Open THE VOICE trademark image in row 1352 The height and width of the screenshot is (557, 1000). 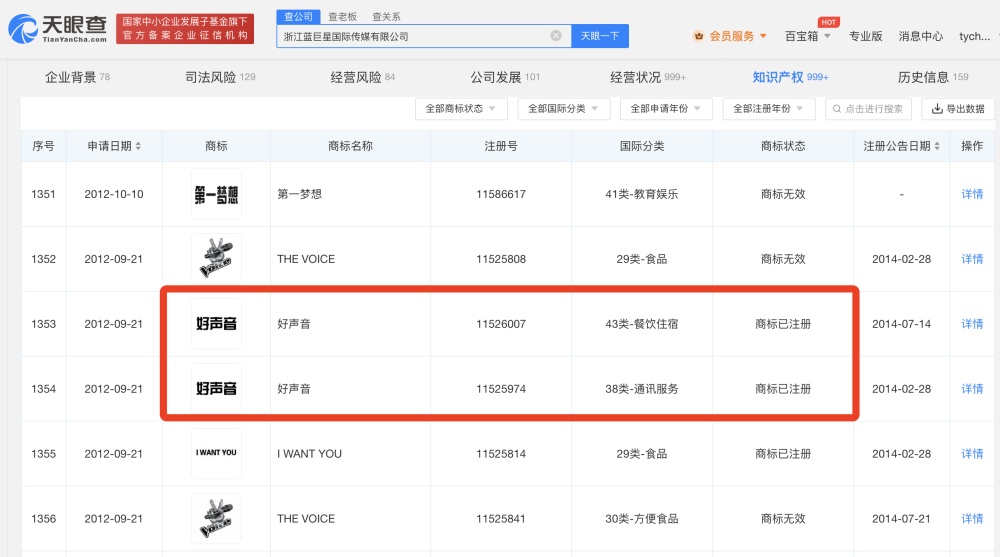pos(216,259)
